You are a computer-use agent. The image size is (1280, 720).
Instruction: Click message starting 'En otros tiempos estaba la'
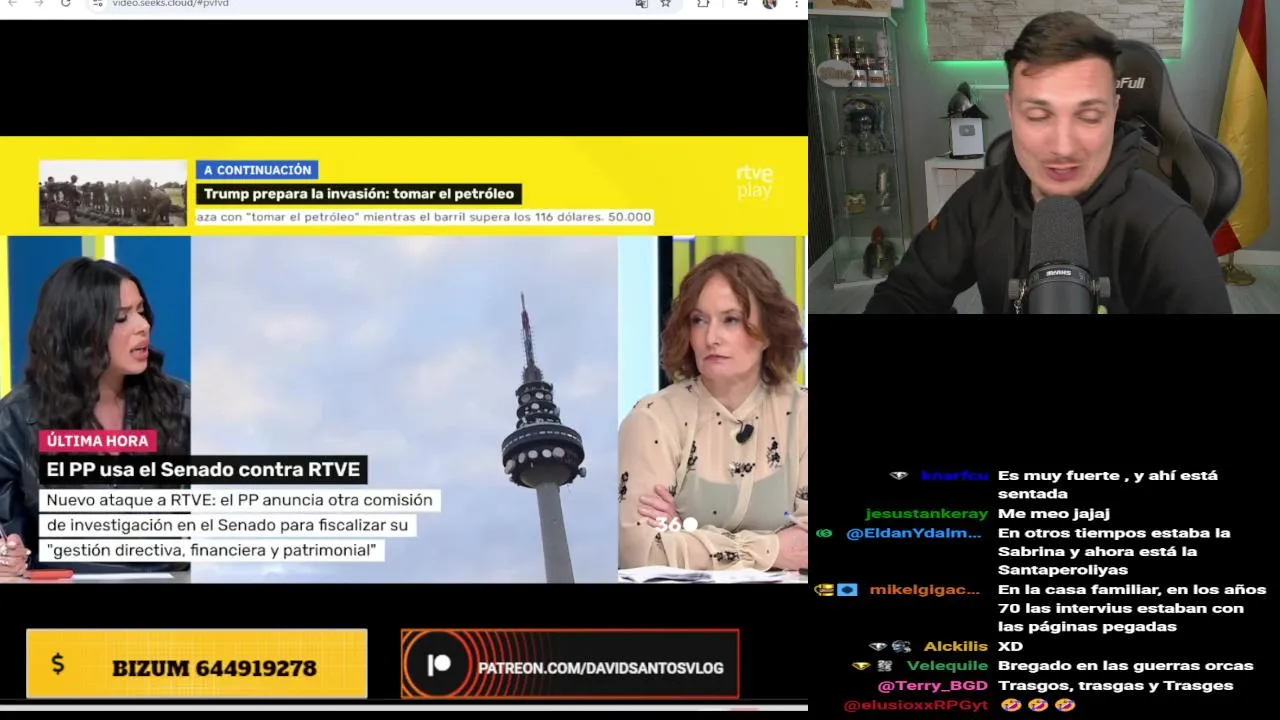(1114, 551)
